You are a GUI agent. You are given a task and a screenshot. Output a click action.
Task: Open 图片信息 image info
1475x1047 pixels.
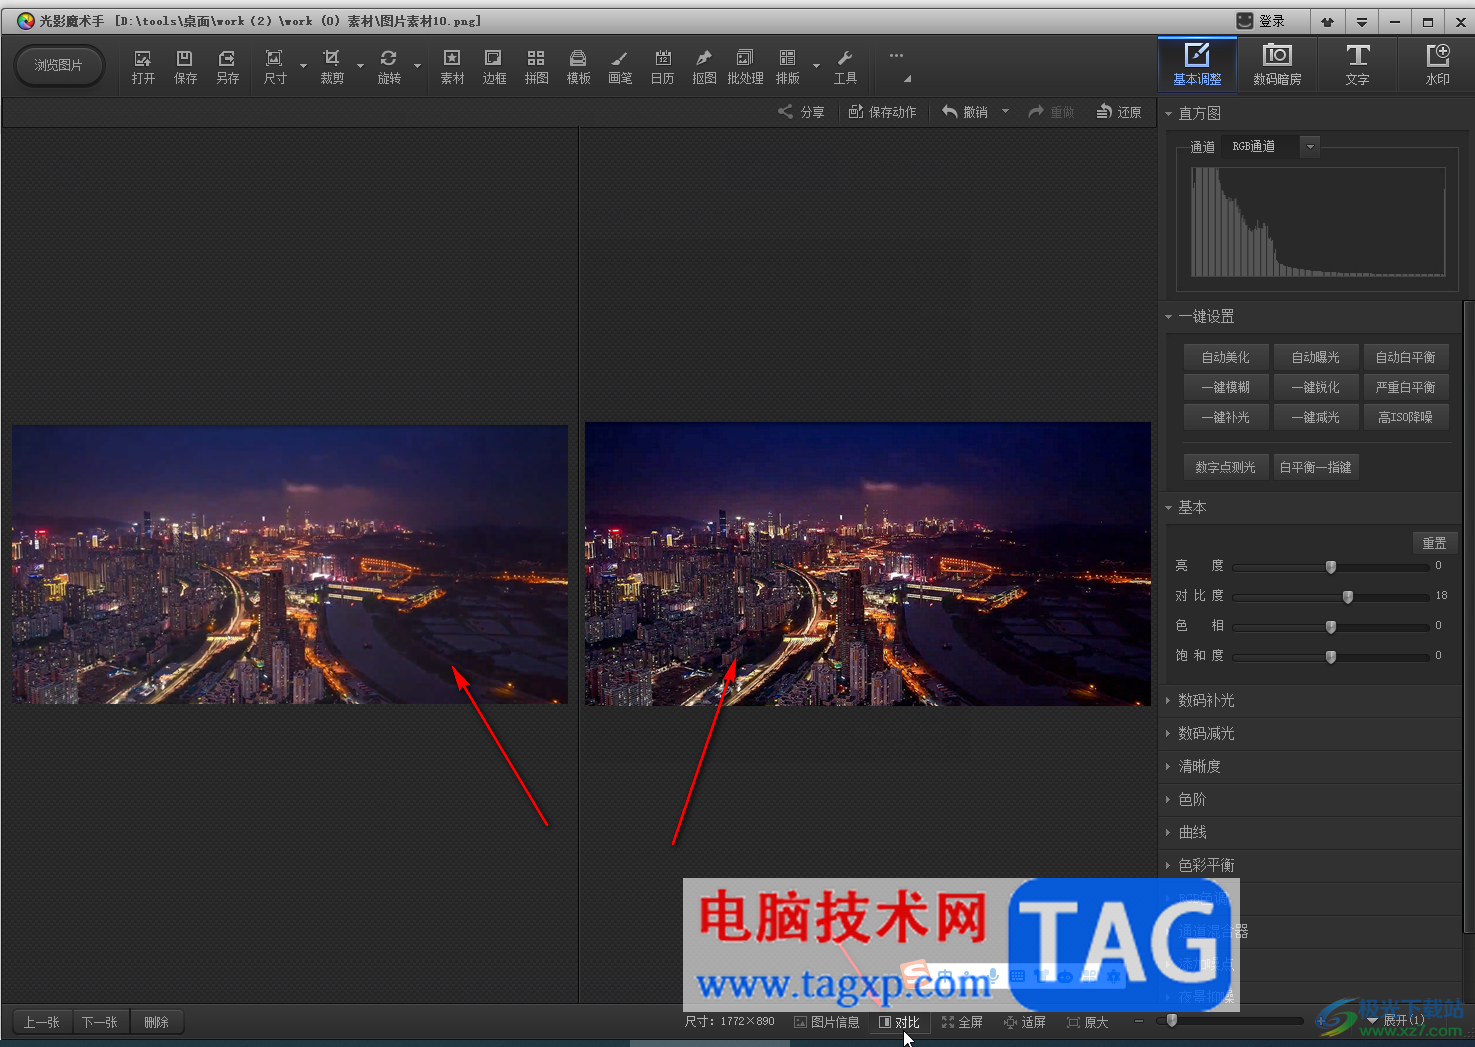[x=826, y=1022]
